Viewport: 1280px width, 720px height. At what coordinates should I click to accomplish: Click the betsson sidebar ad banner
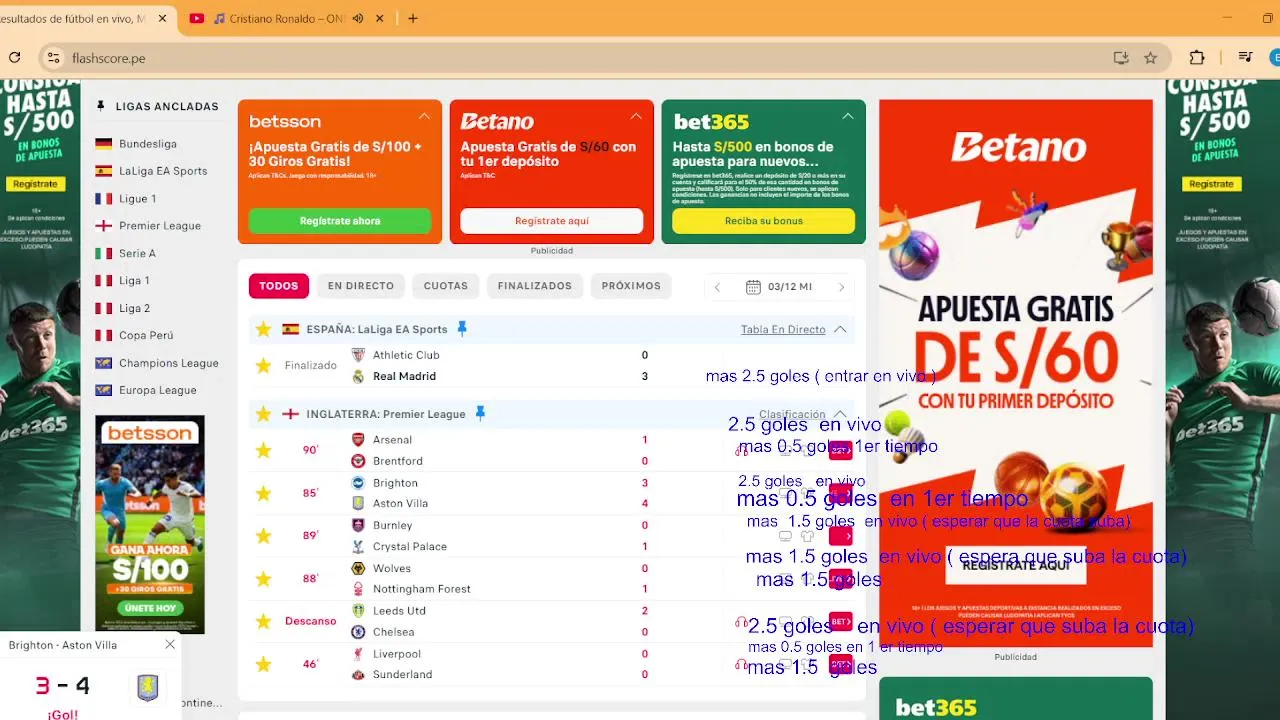pos(150,525)
